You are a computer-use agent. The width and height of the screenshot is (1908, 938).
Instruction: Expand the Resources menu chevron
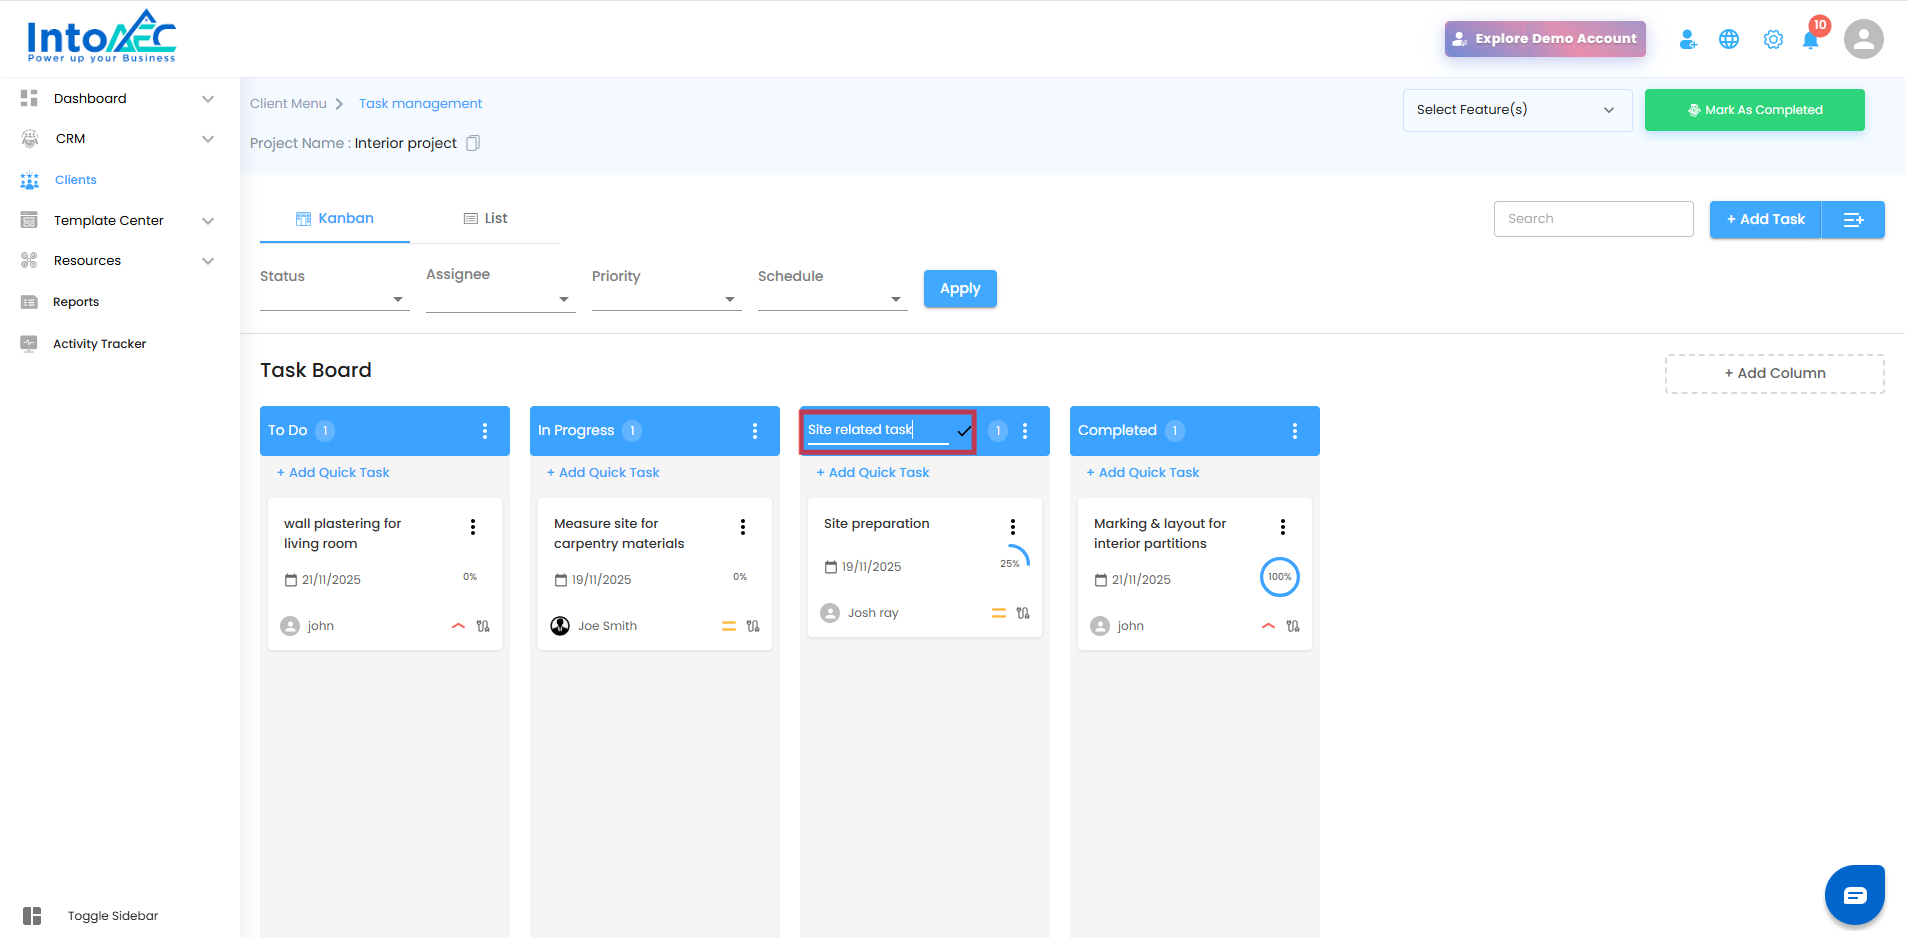(x=208, y=261)
